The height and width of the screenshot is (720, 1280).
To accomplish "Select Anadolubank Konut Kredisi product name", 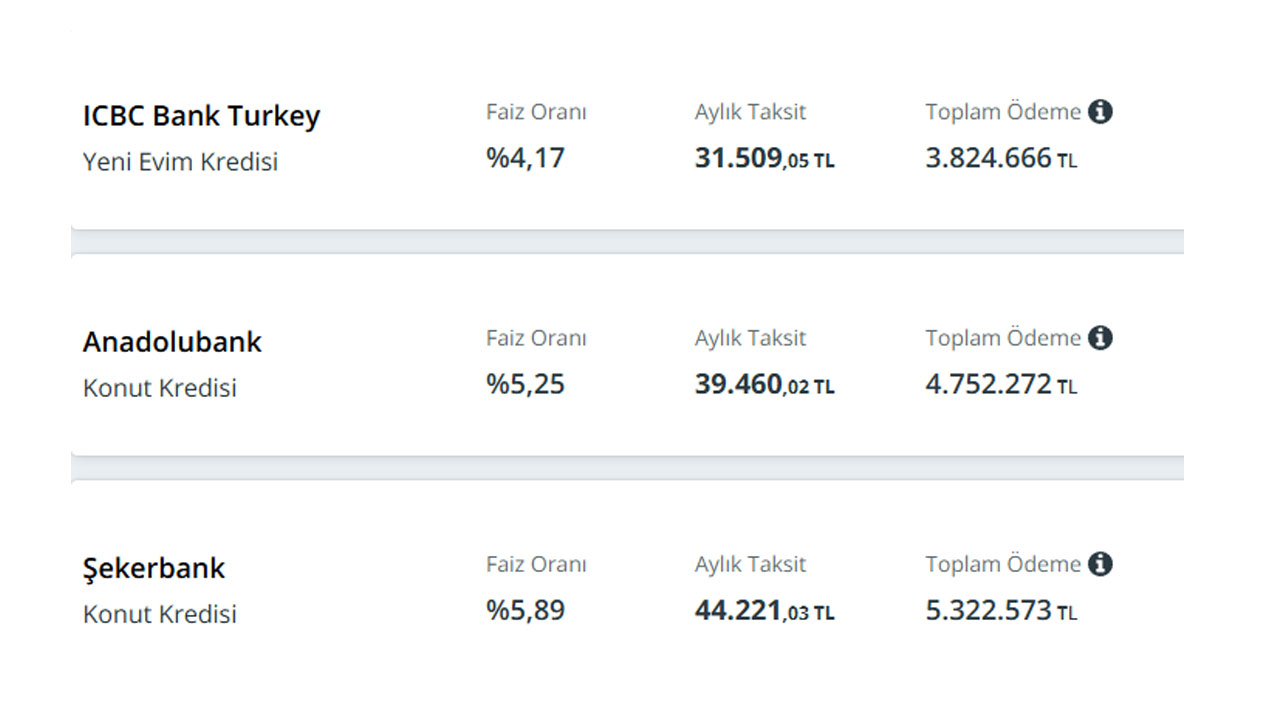I will coord(160,388).
